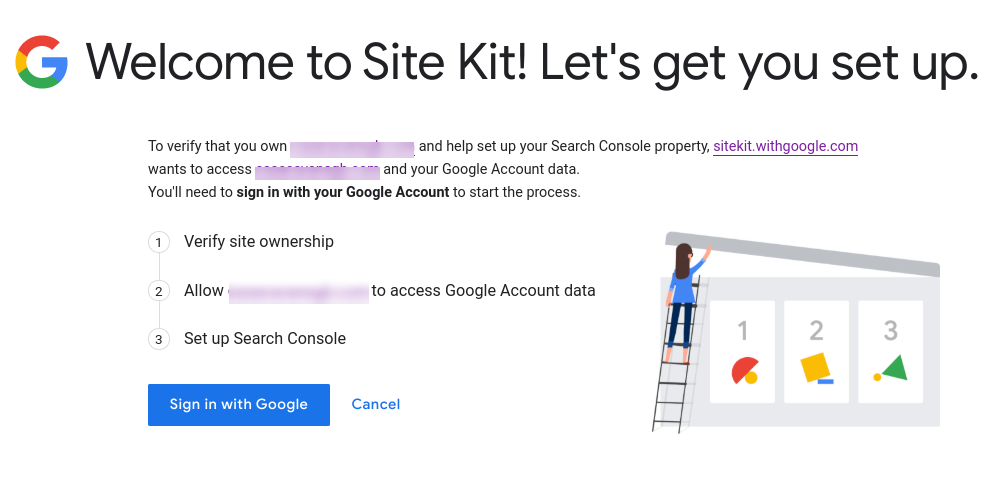Viewport: 984px width, 479px height.
Task: Click the woman standing on the ladder
Action: [683, 295]
